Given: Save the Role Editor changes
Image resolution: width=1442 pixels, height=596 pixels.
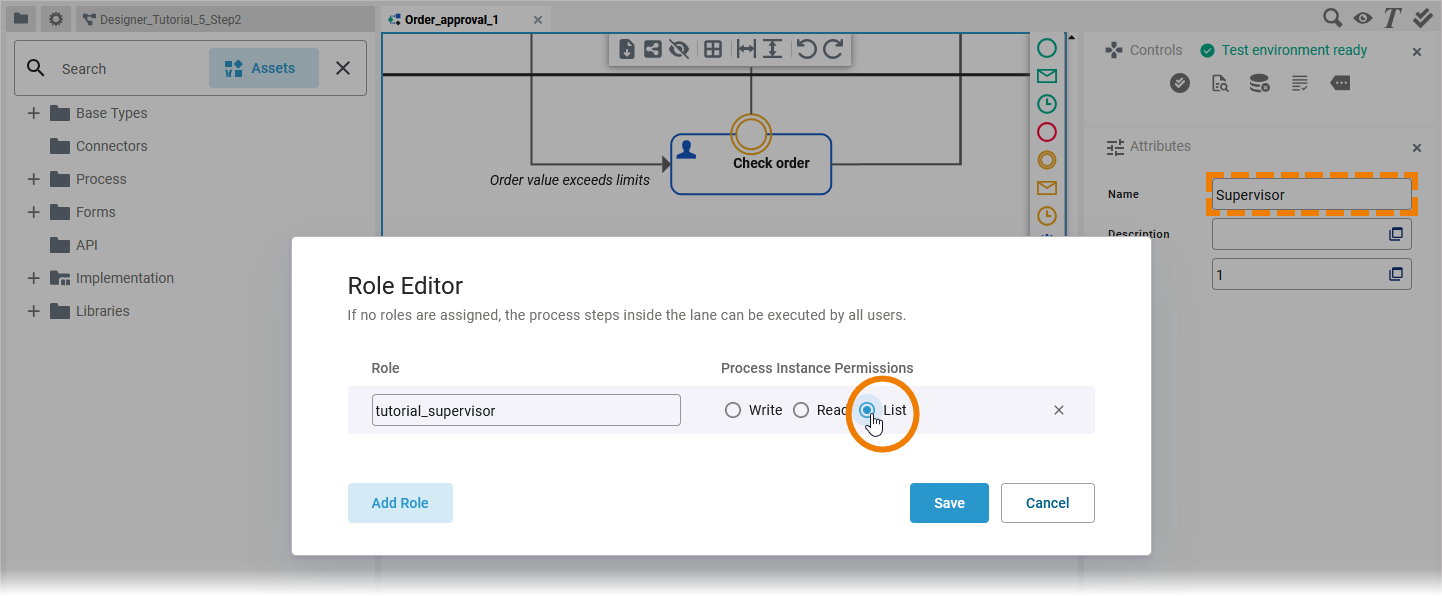Looking at the screenshot, I should pos(949,503).
